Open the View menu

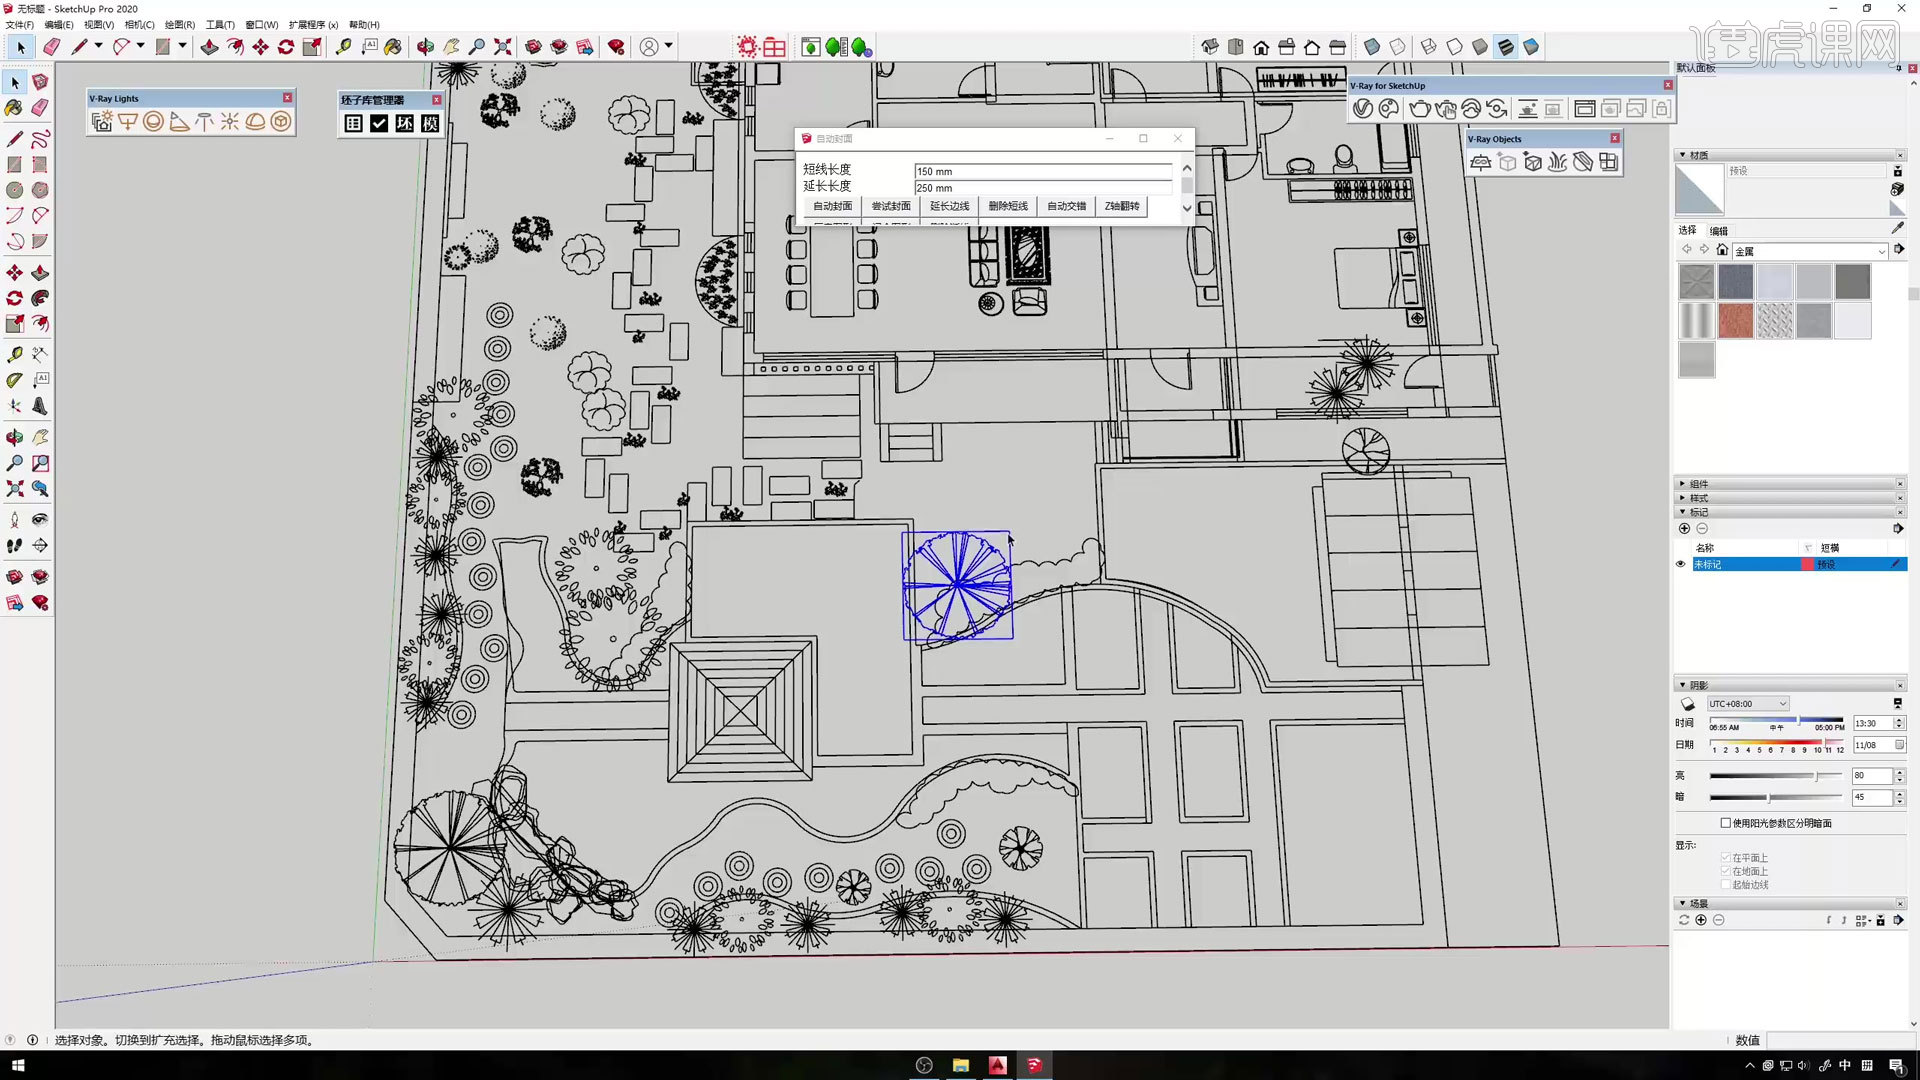(99, 25)
